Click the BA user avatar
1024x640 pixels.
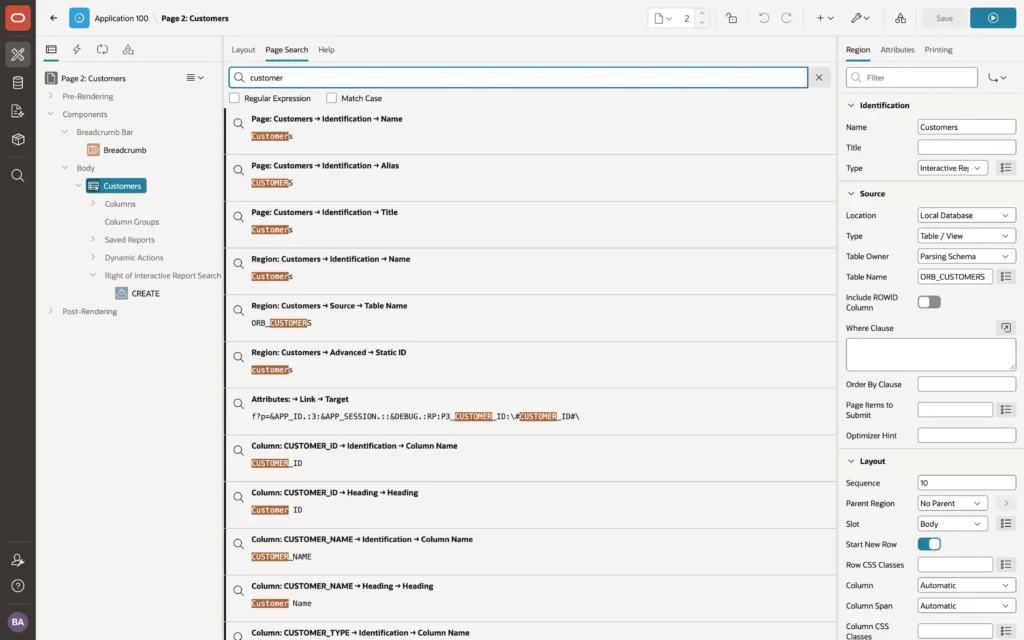pos(18,622)
